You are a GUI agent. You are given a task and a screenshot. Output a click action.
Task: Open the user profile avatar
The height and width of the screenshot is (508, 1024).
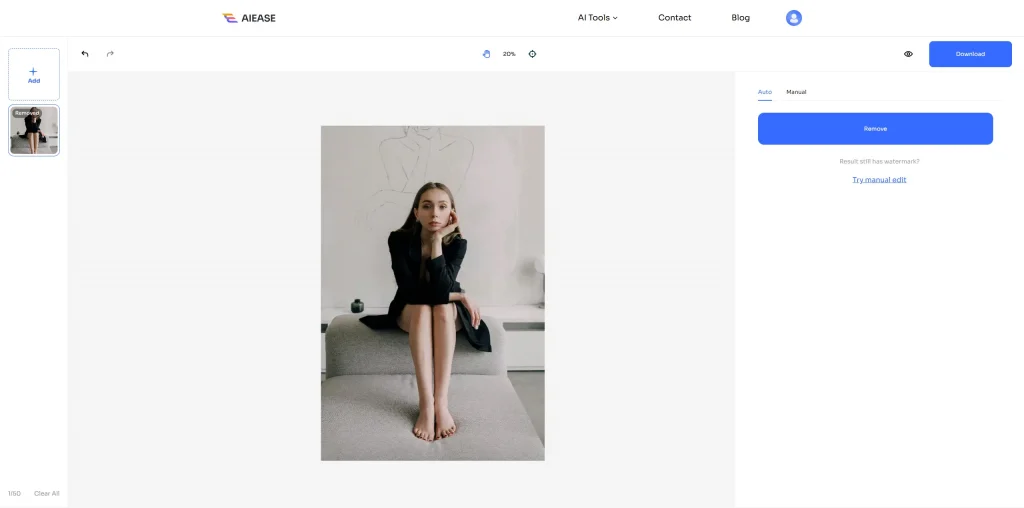794,18
